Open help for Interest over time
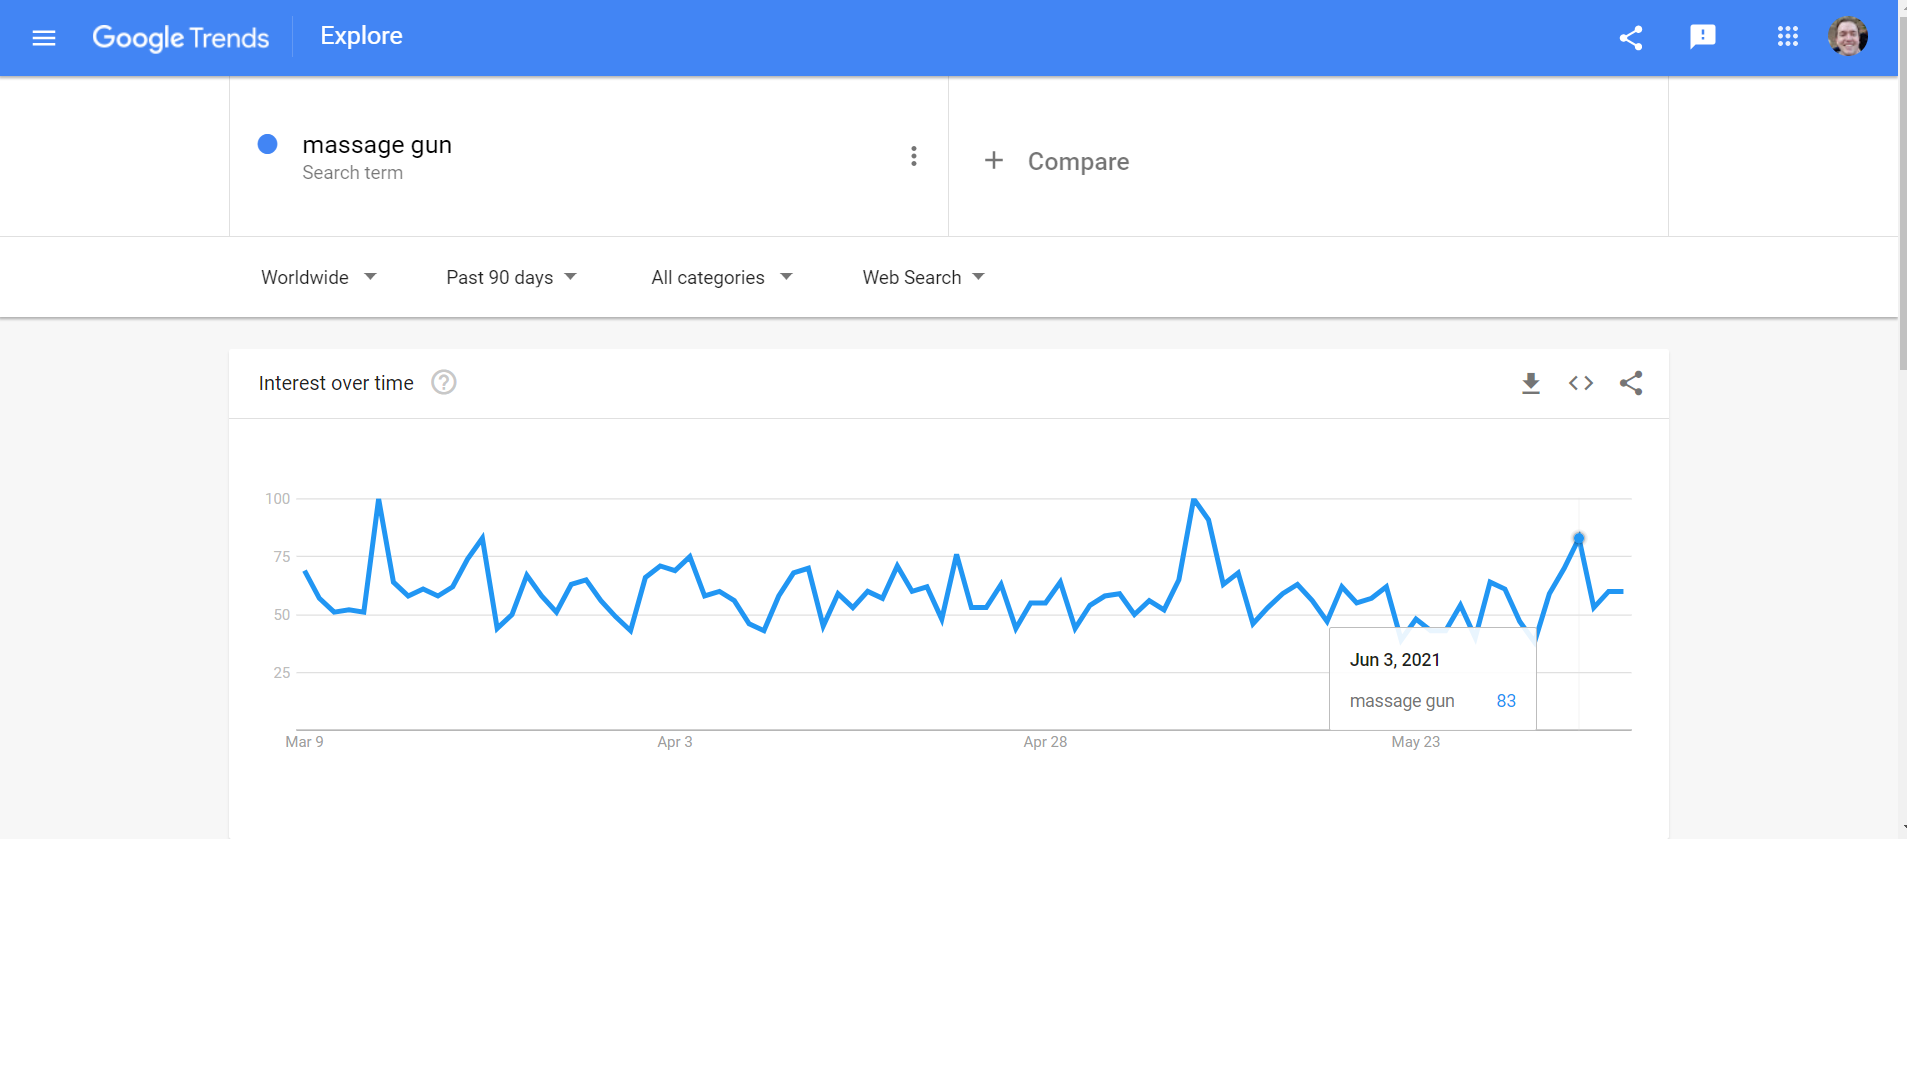 444,383
